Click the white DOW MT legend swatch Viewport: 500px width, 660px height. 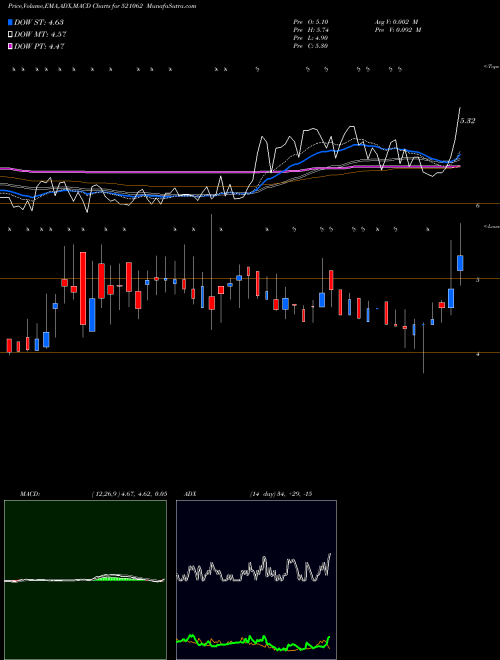click(10, 35)
